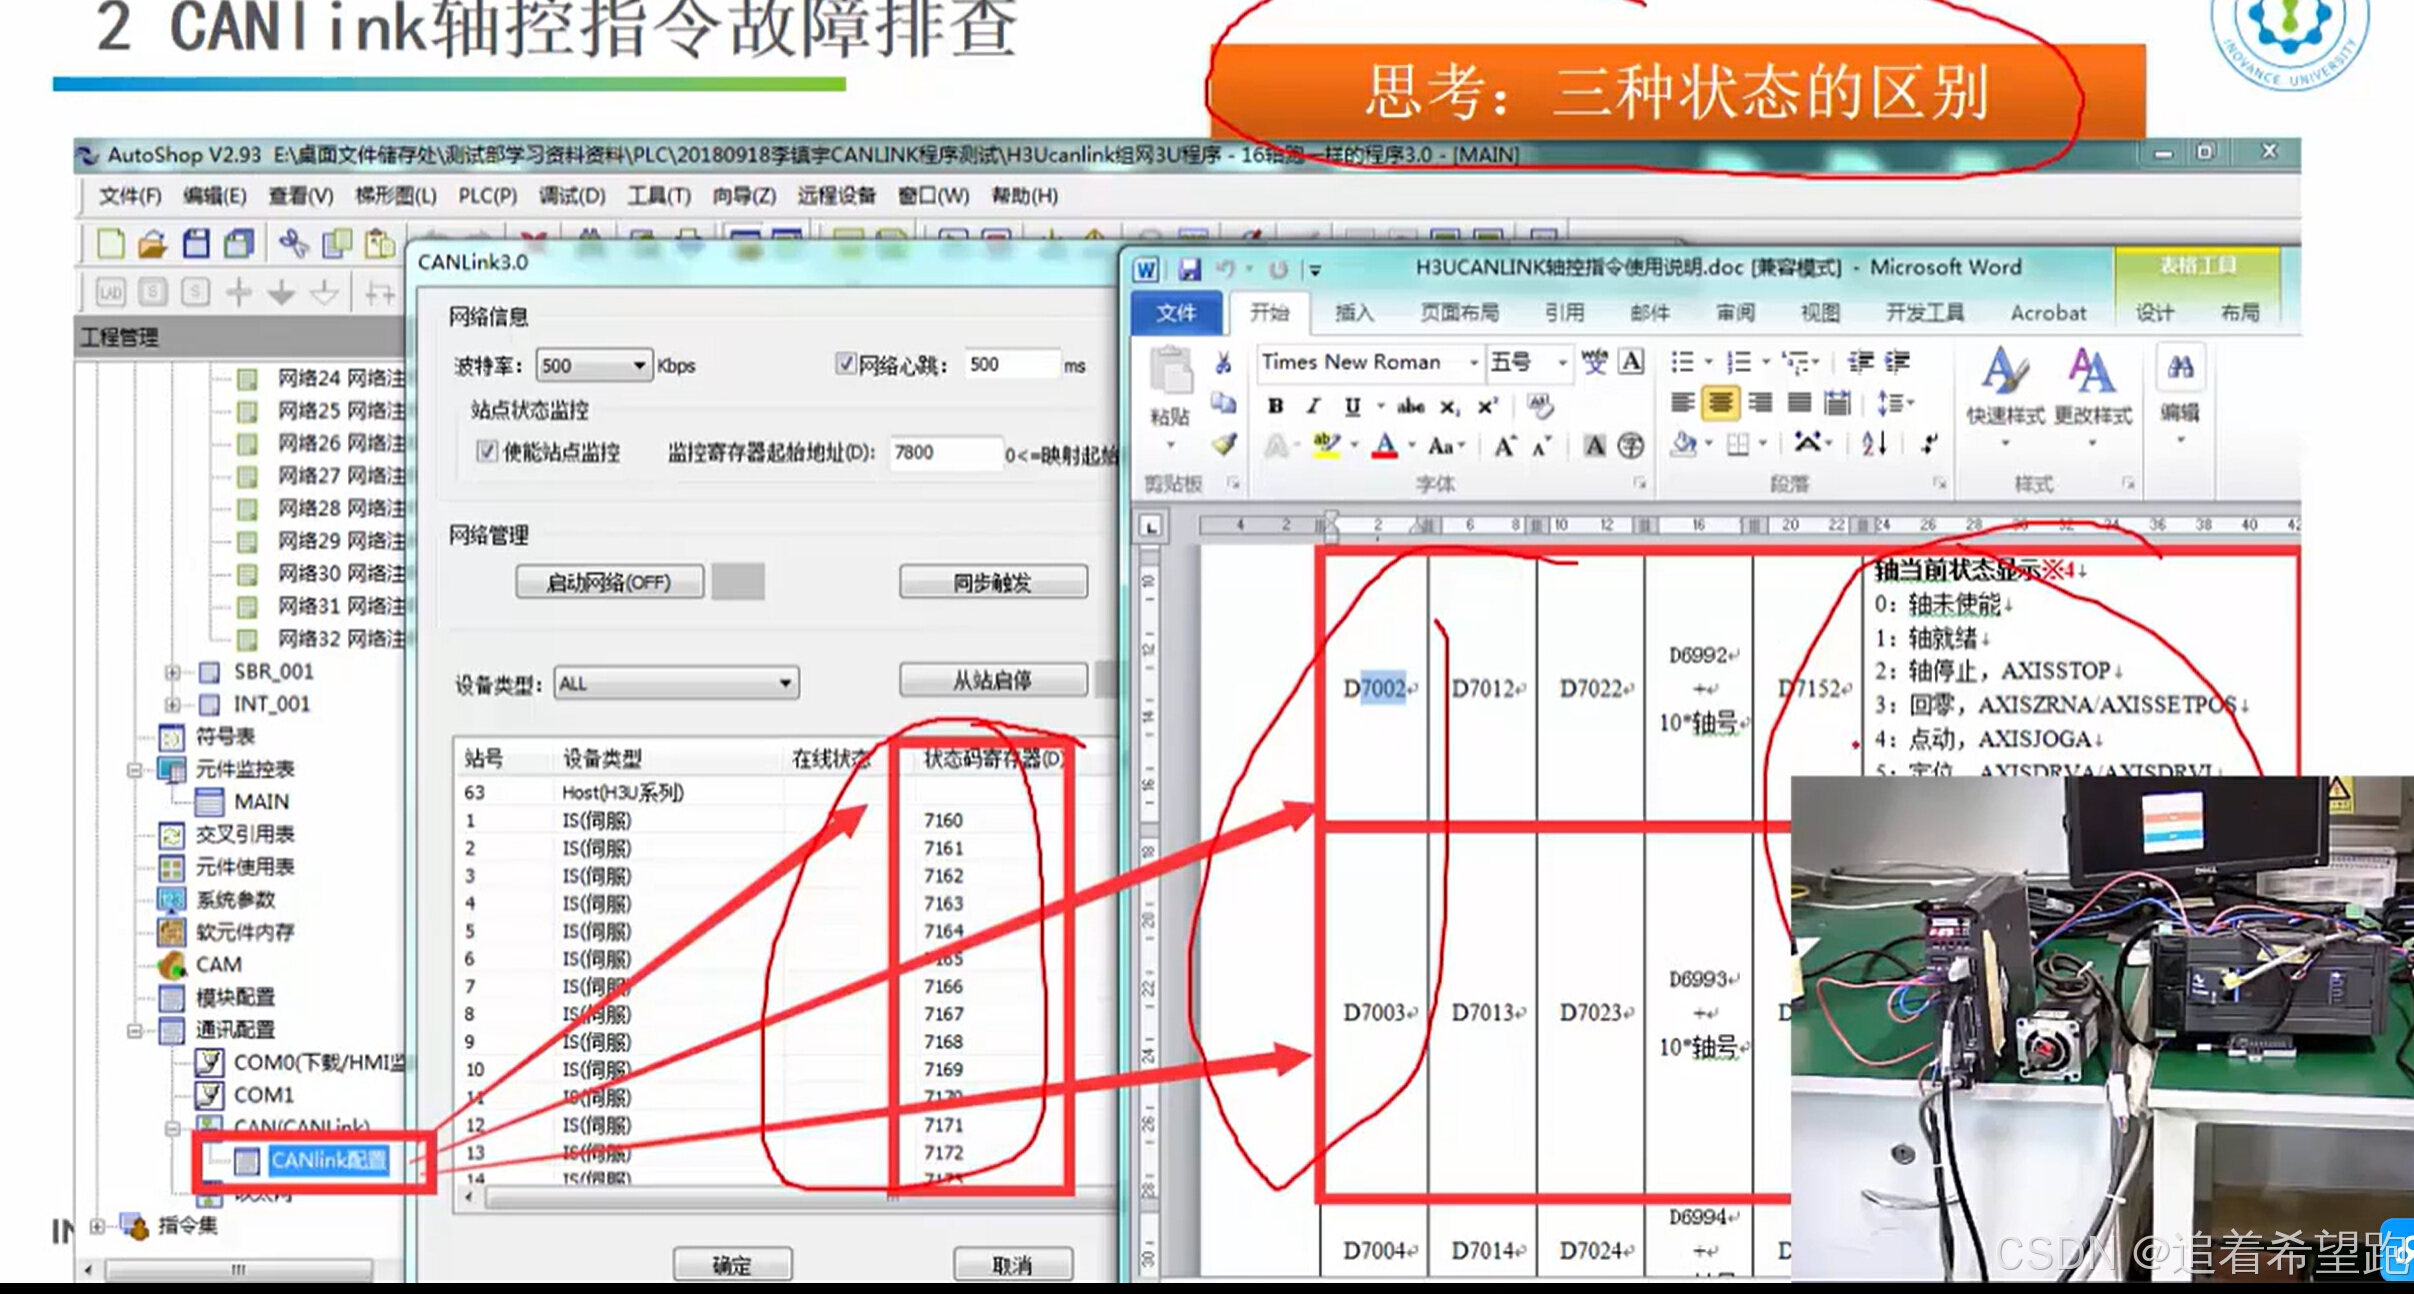Click the 同步触发 button
2414x1294 pixels.
992,583
